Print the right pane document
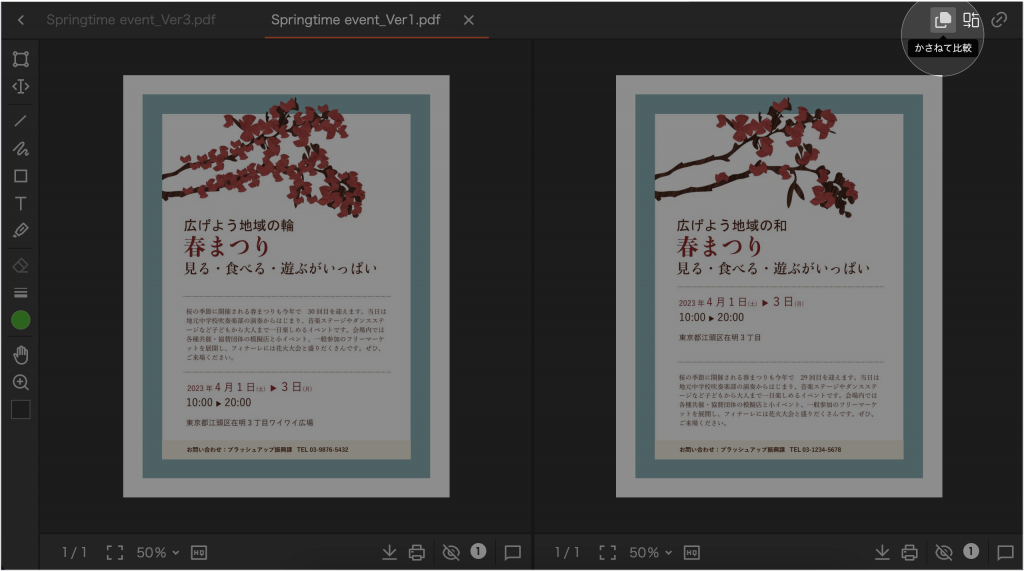The width and height of the screenshot is (1024, 571). (x=910, y=553)
